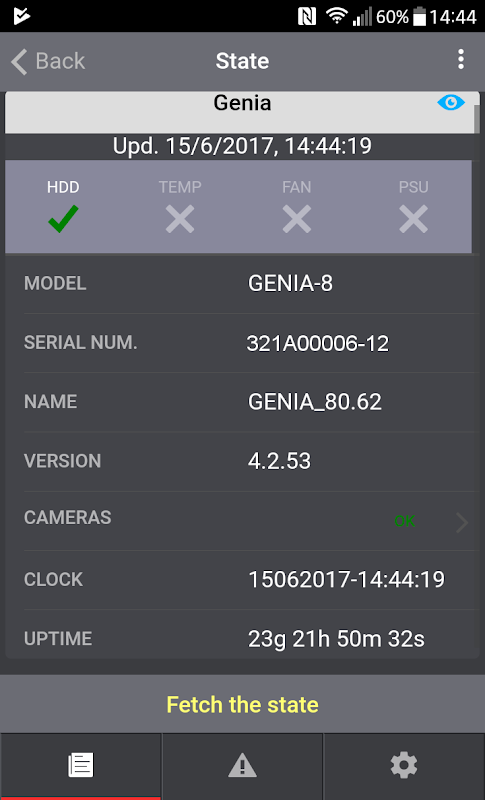
Task: Expand the CAMERAS row chevron
Action: (x=462, y=522)
